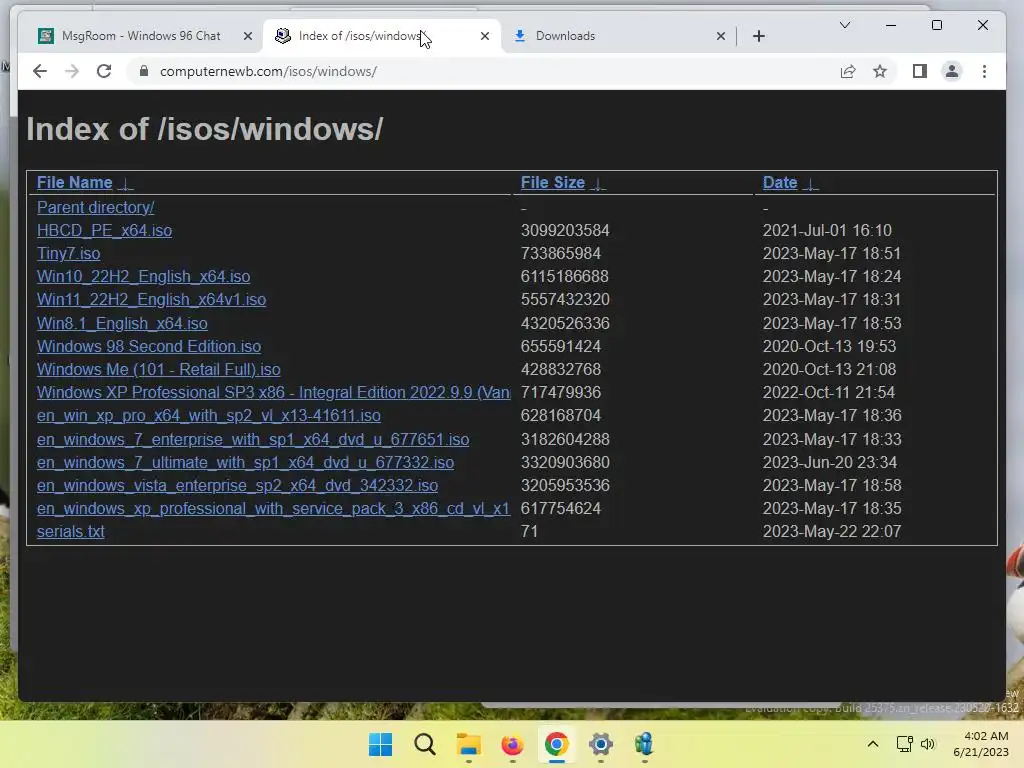
Task: Toggle File Name descending sort arrow
Action: (125, 184)
